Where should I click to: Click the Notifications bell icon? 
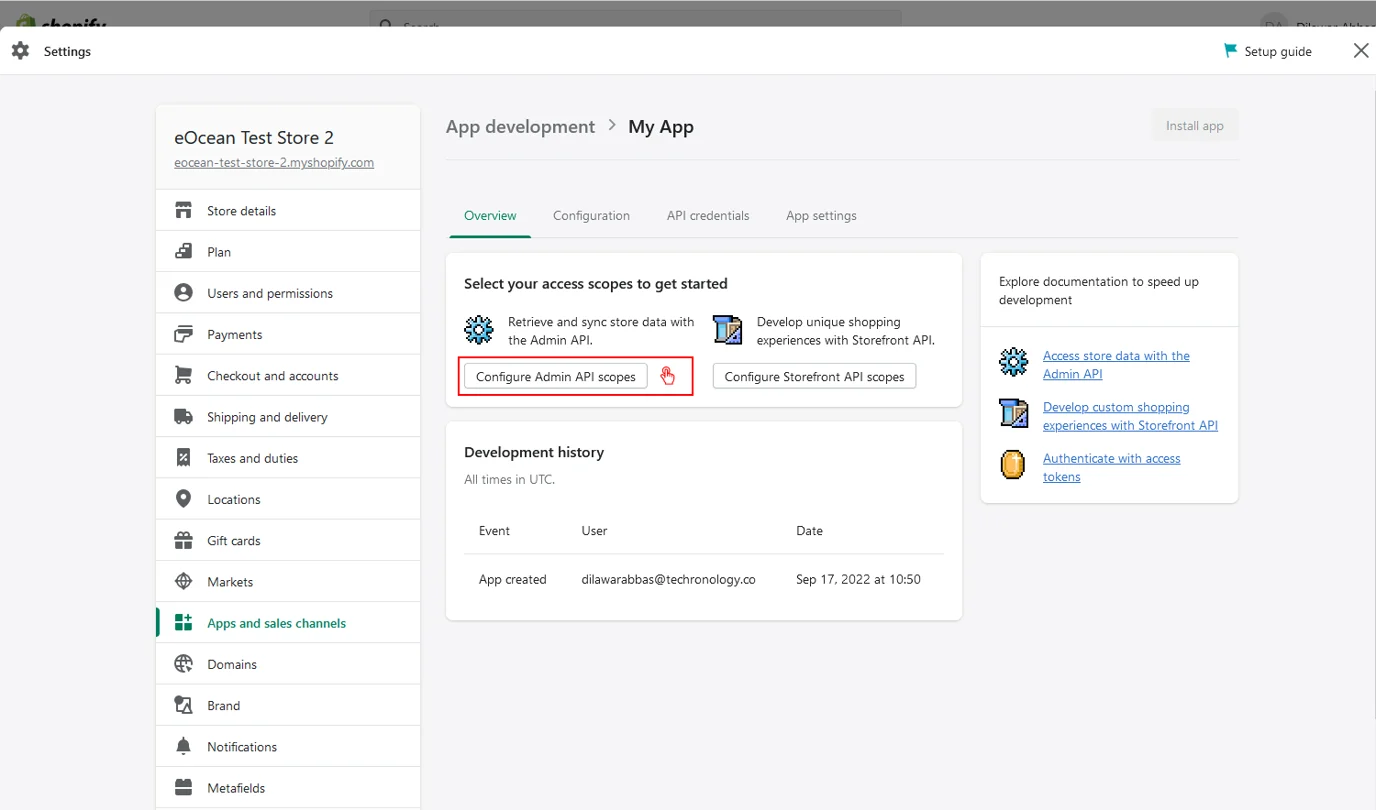tap(183, 747)
